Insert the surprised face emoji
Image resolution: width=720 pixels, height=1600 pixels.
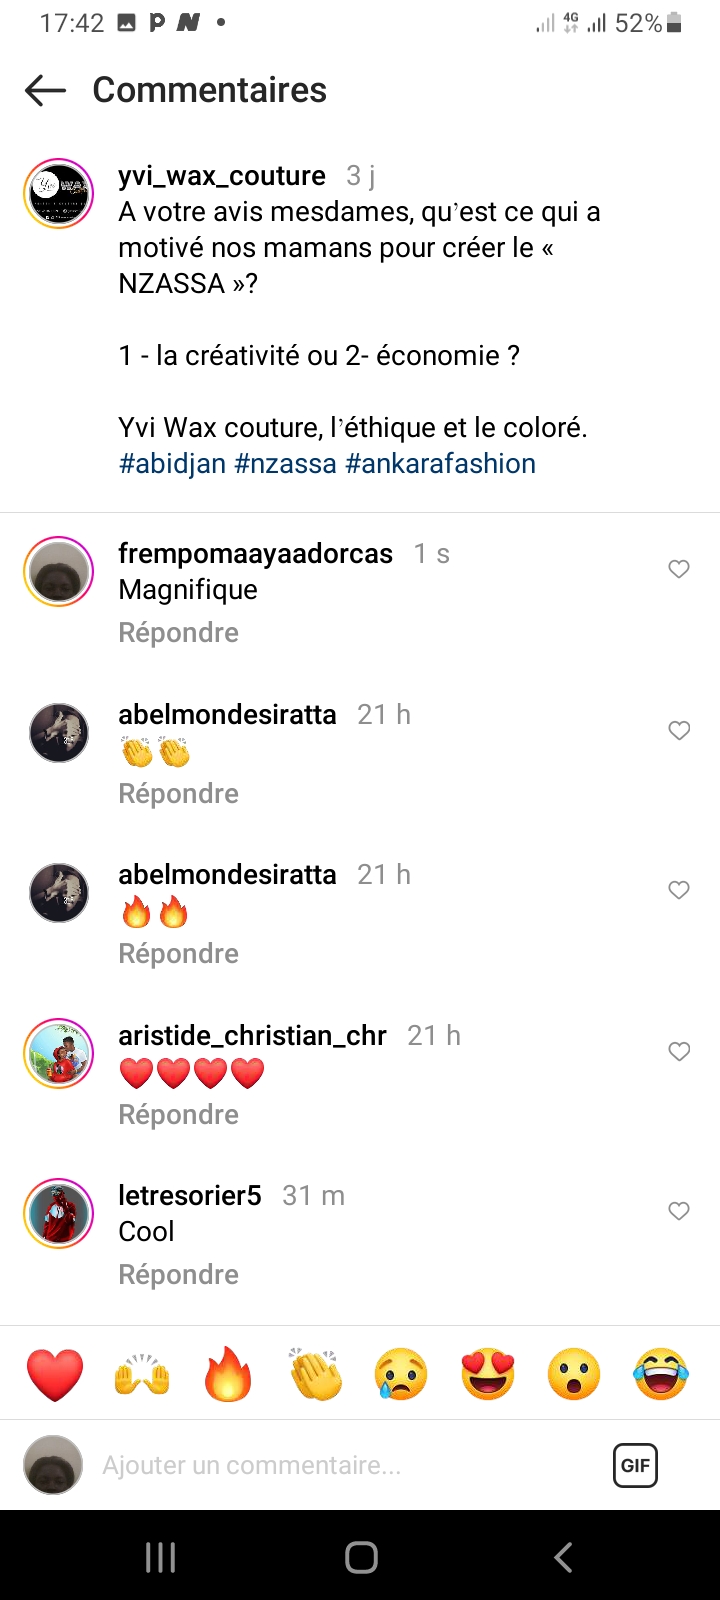point(574,1374)
